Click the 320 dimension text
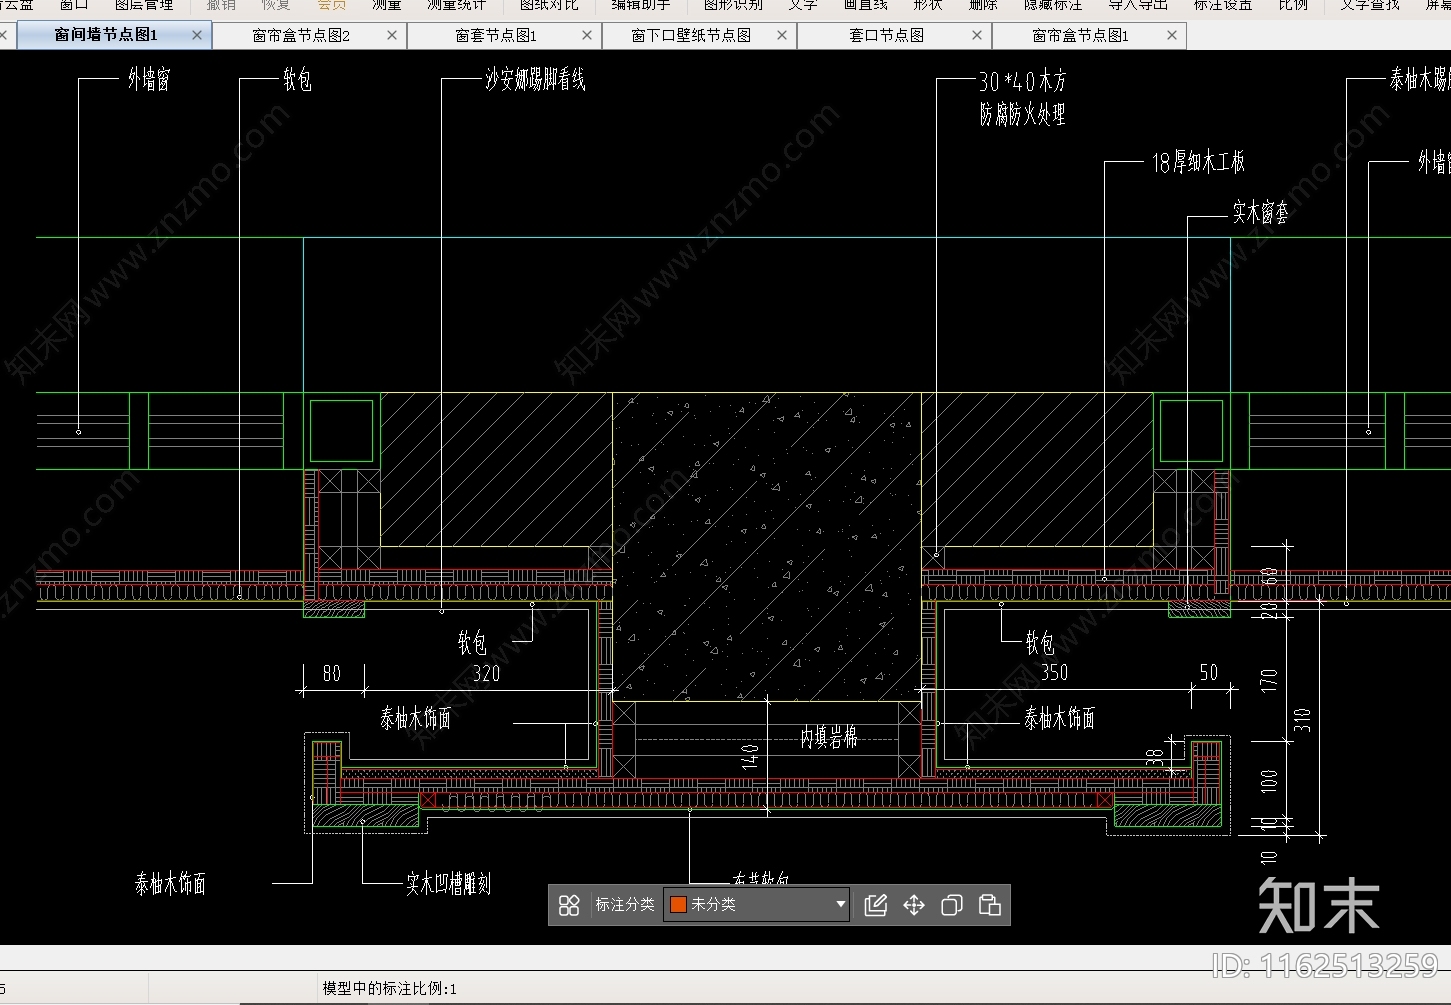This screenshot has width=1451, height=1005. (486, 673)
